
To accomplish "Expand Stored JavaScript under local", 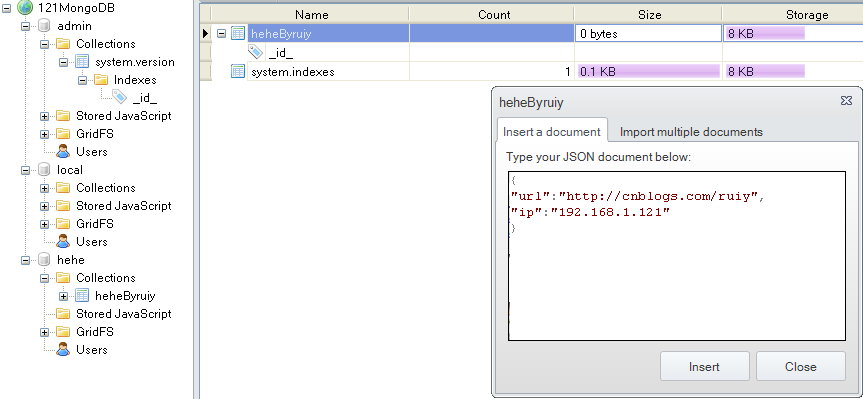I will click(x=45, y=206).
